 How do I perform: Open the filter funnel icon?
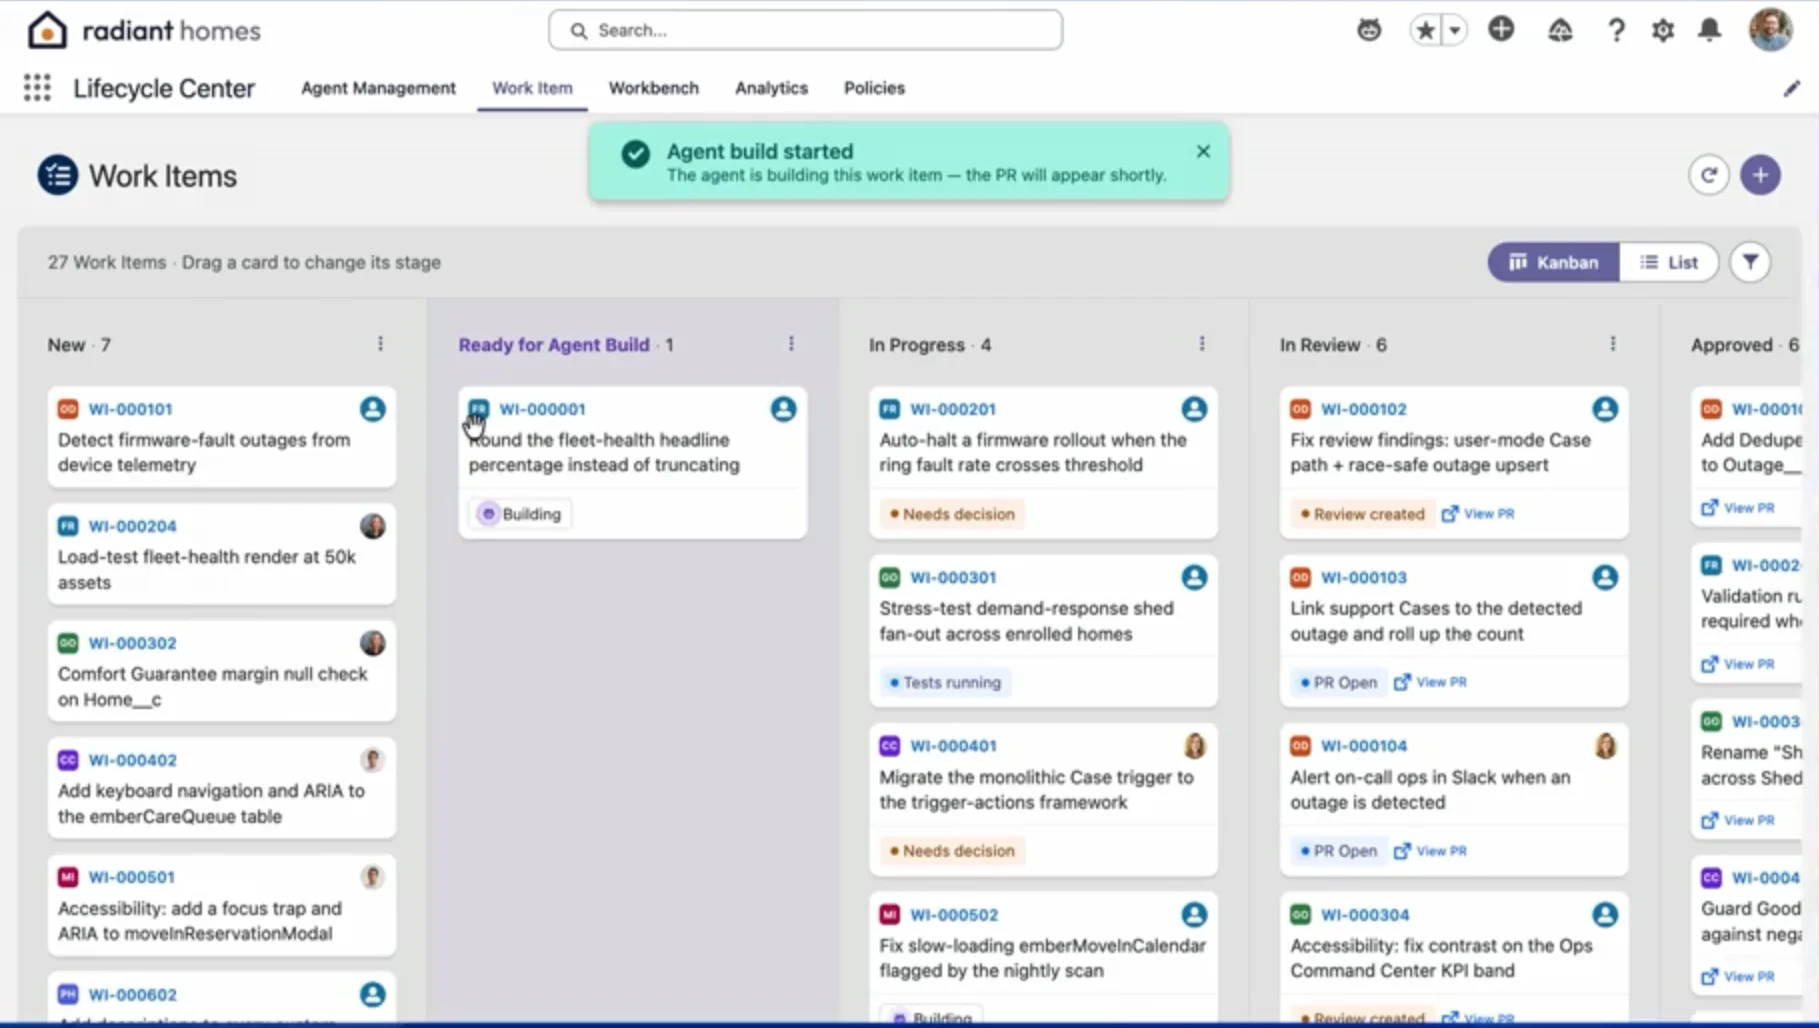[x=1750, y=262]
